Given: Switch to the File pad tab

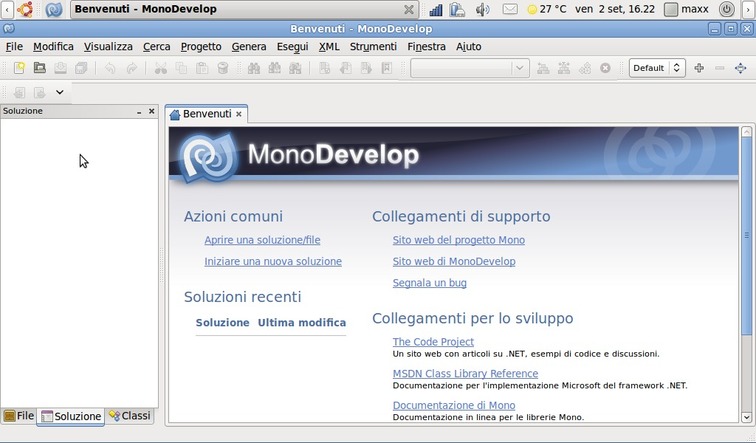Looking at the screenshot, I should coord(19,416).
